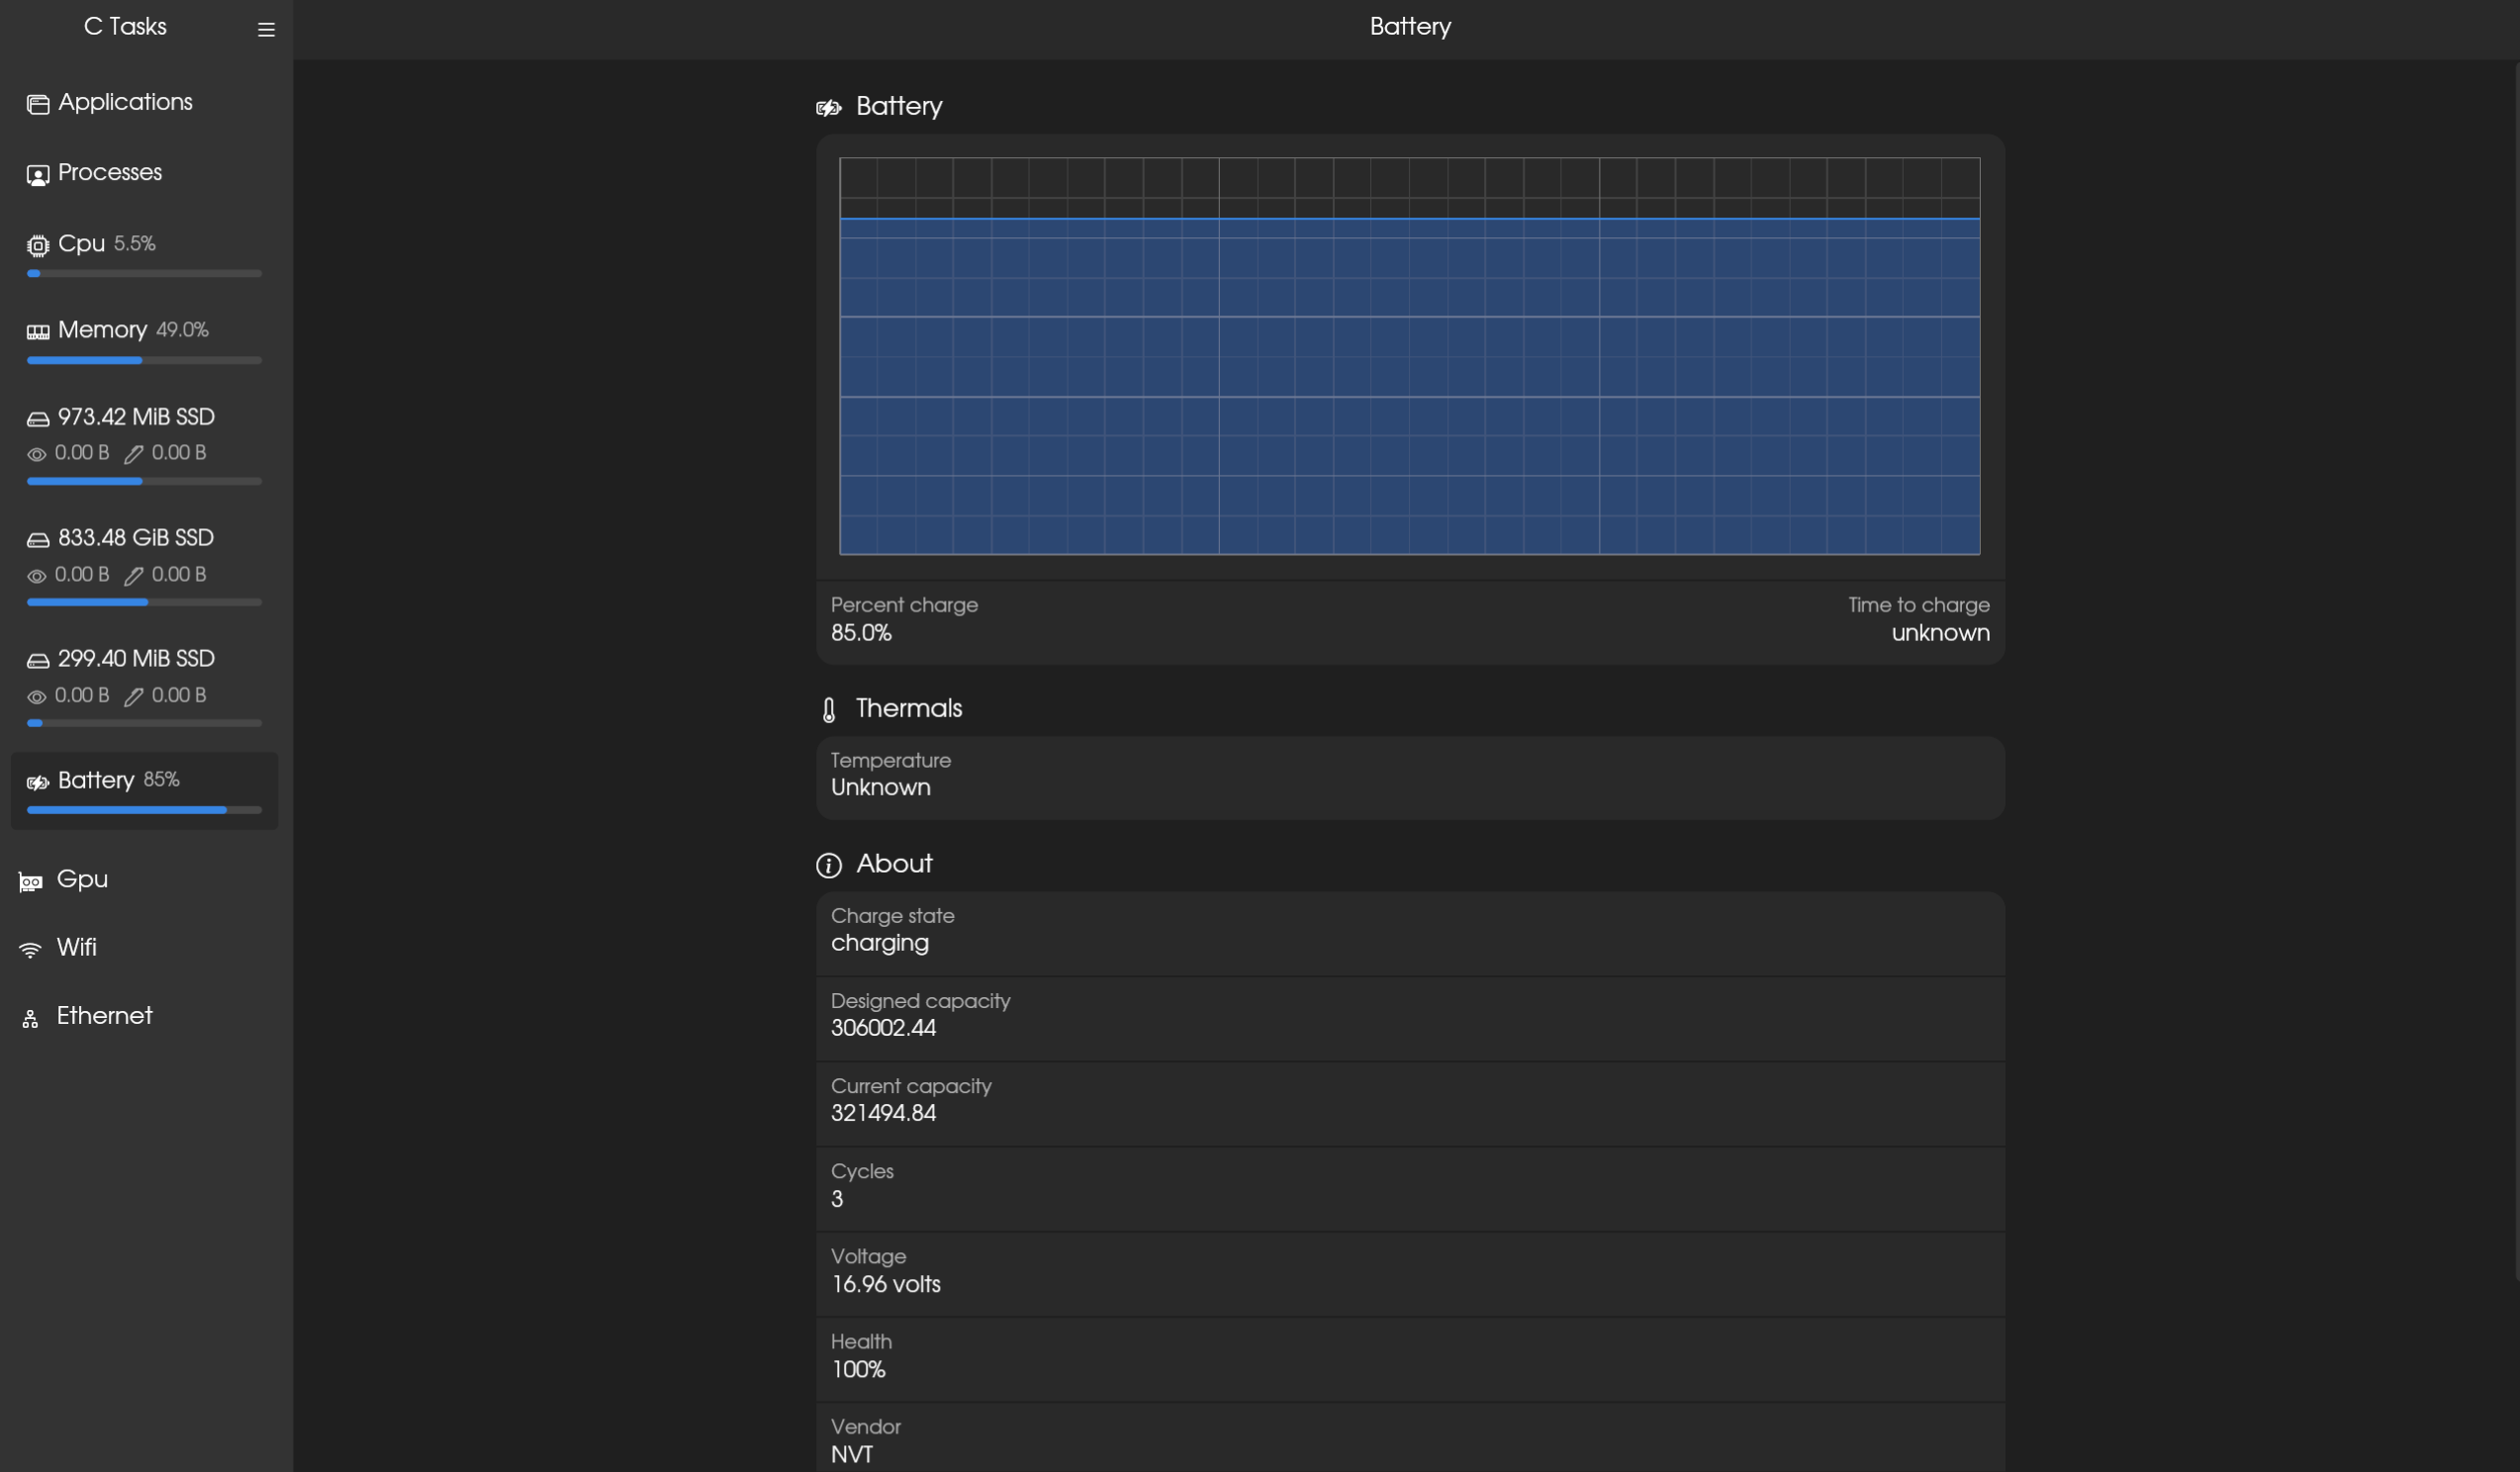Click the About info circle icon

829,865
